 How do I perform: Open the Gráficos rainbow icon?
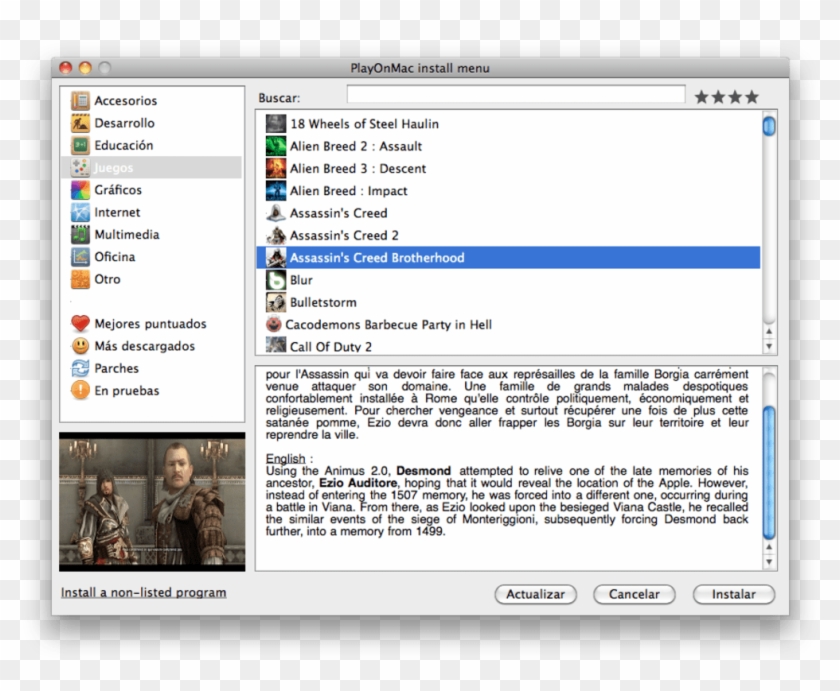[80, 190]
